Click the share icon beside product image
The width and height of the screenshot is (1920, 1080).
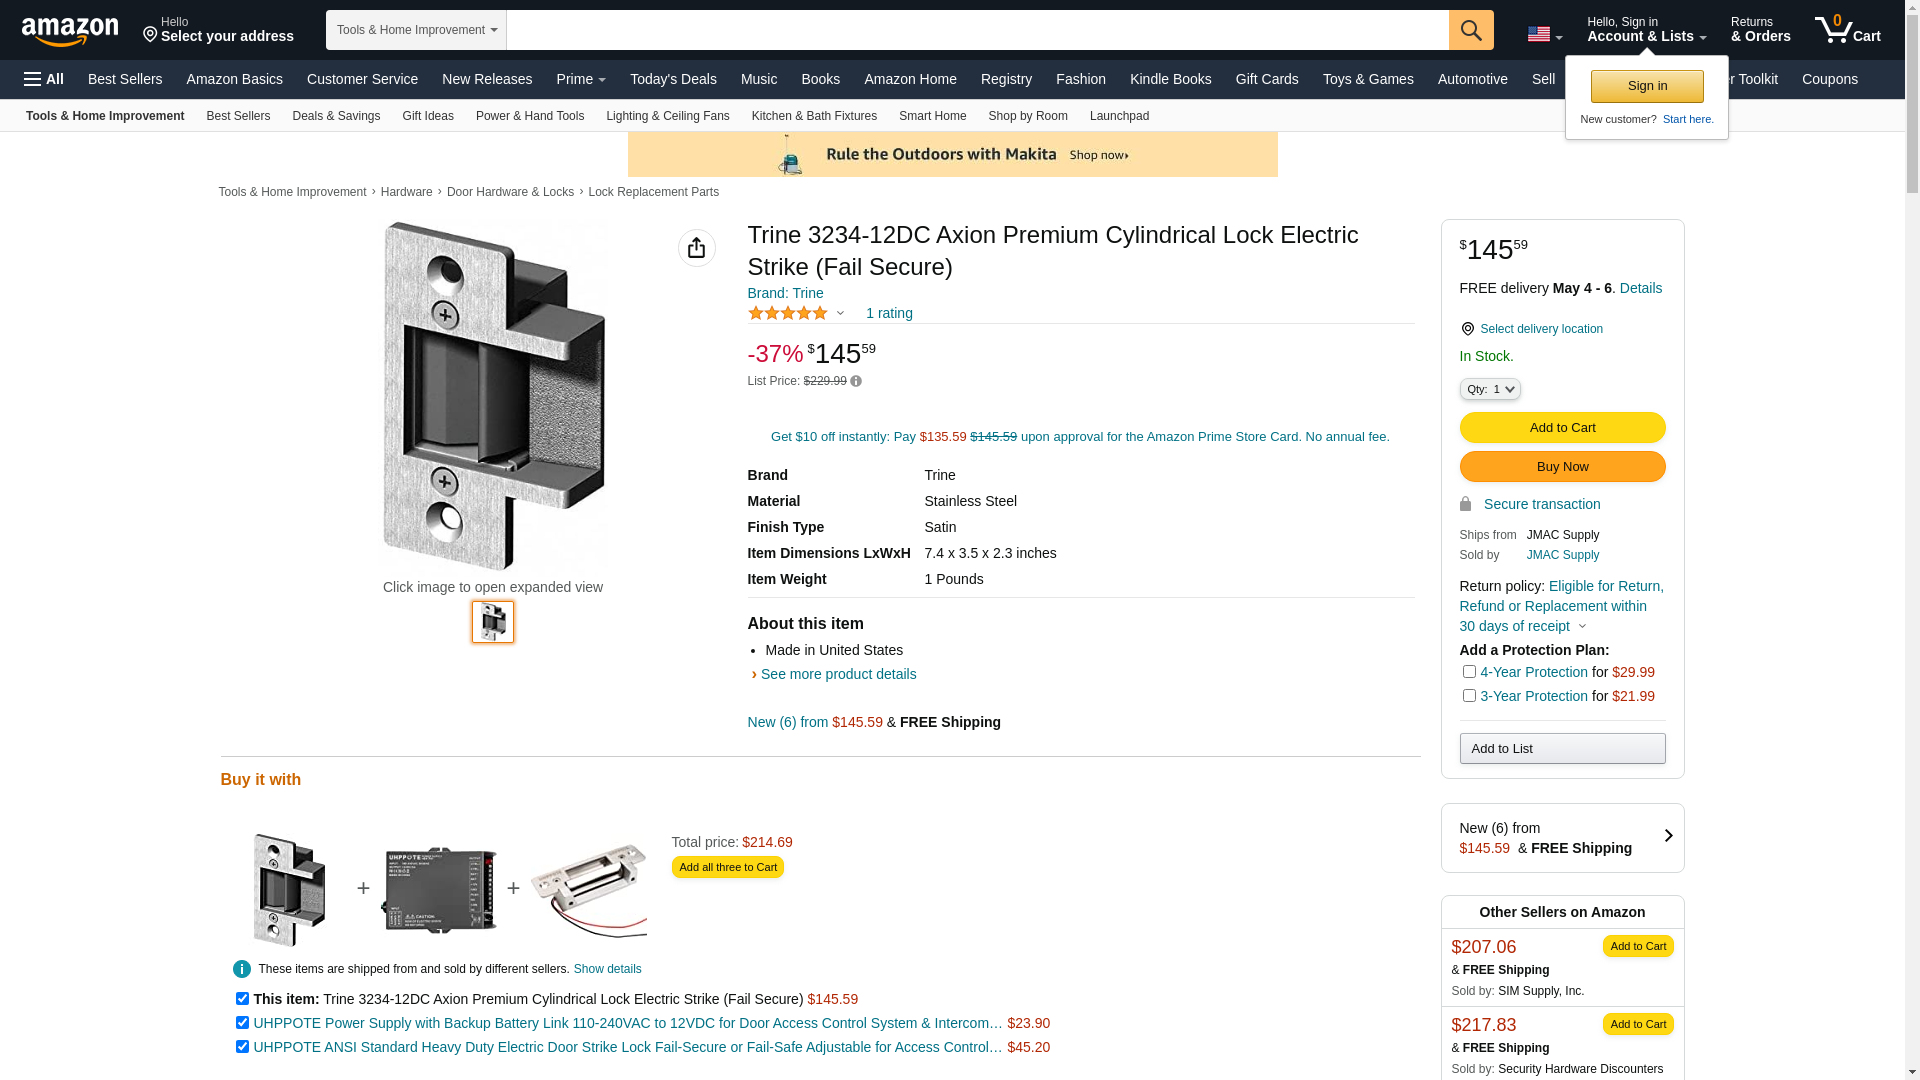click(x=696, y=248)
